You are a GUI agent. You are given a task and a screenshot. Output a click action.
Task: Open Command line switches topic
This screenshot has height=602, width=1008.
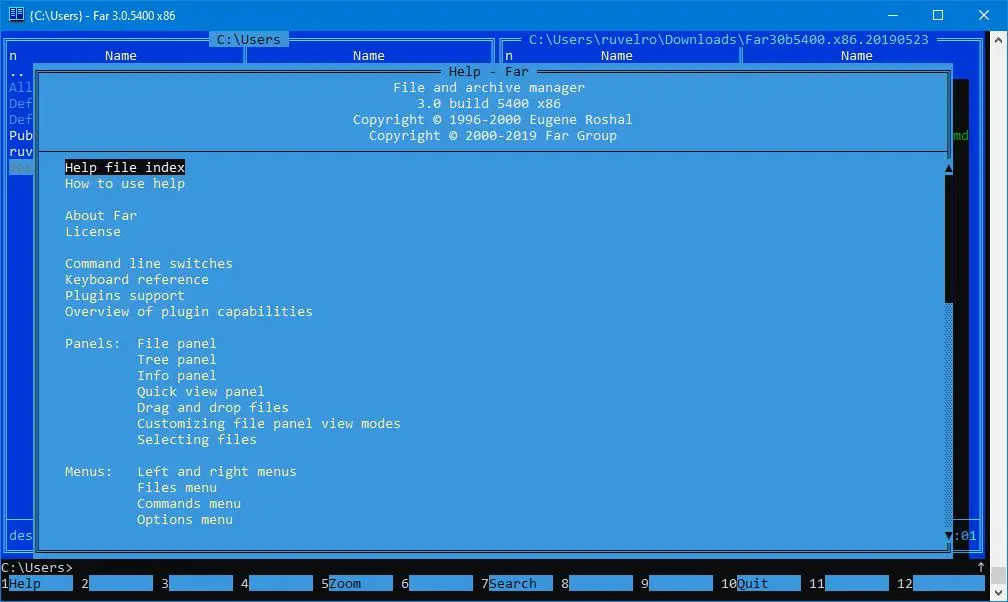click(x=148, y=264)
